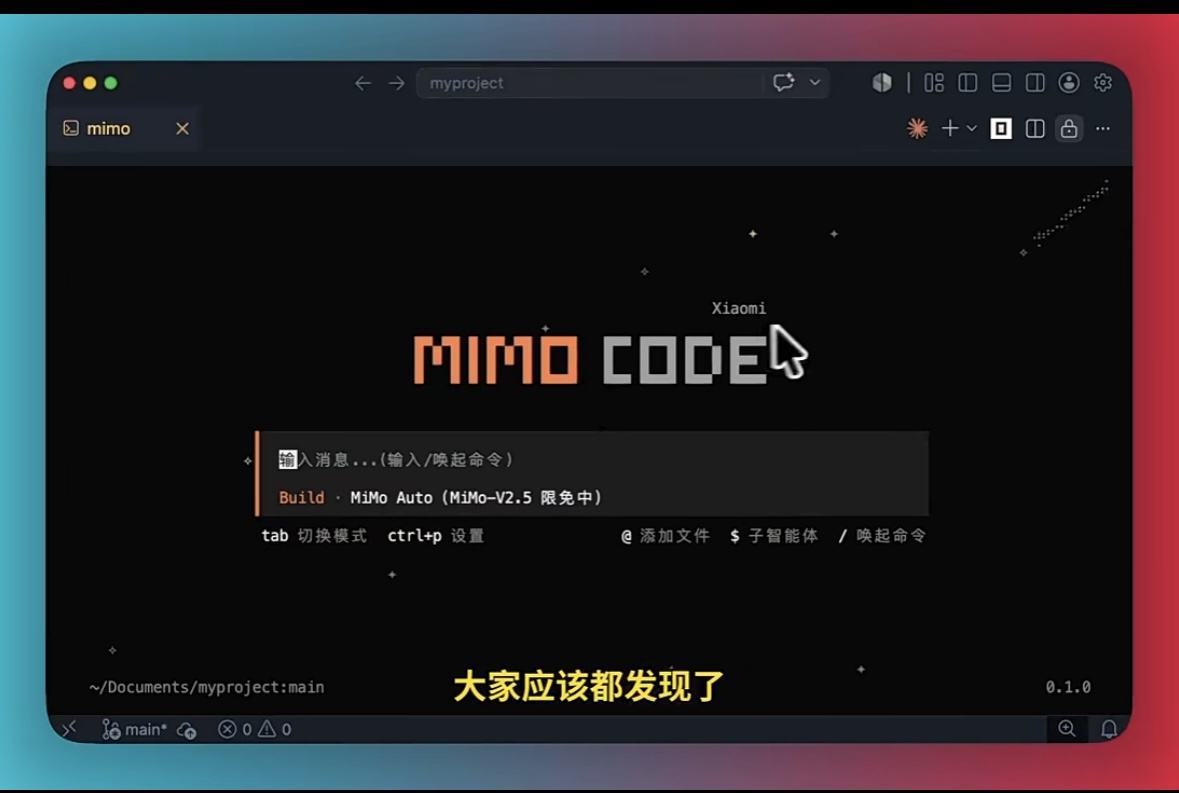Screen dimensions: 1179x793
Task: Click the / 唤起命令 hint
Action: click(x=882, y=536)
